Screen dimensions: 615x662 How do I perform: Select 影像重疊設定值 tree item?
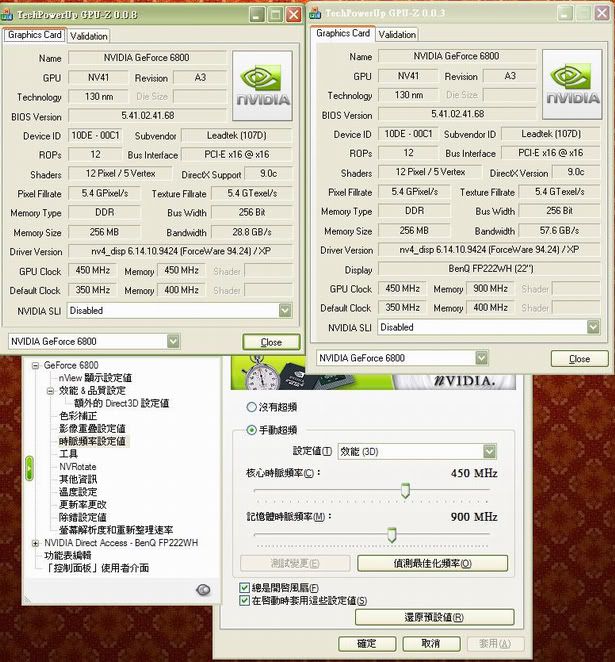tap(92, 429)
